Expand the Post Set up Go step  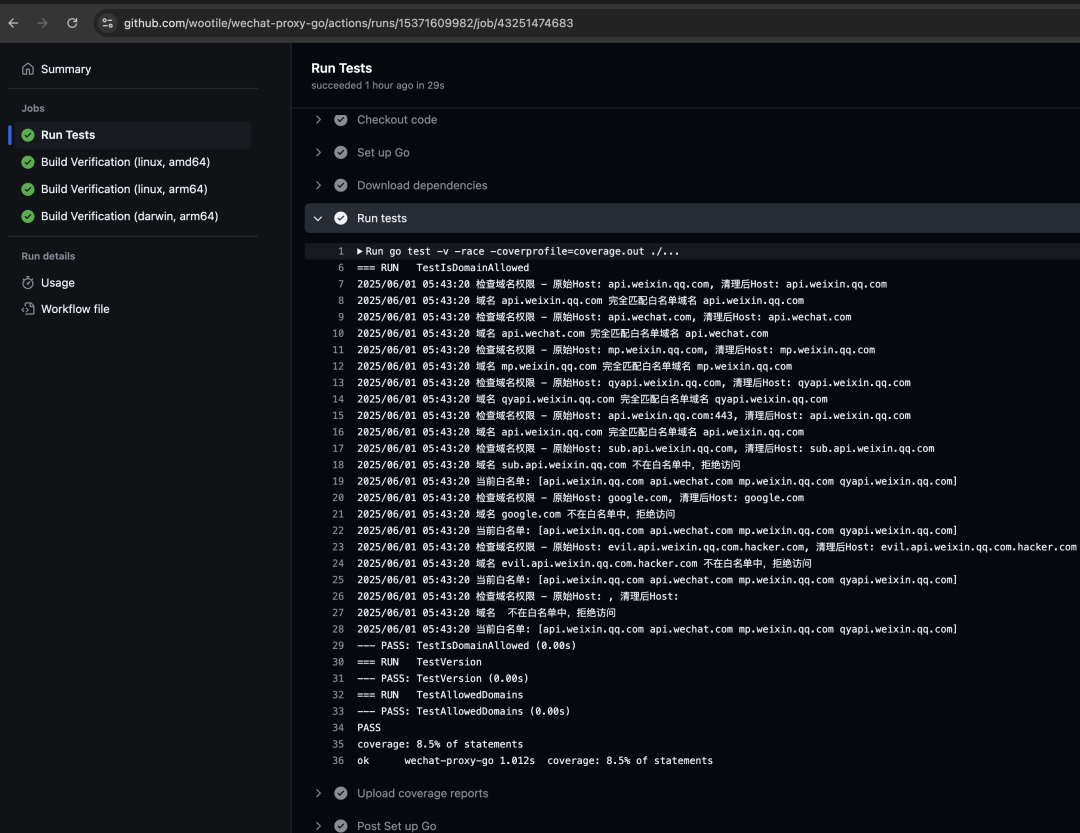click(318, 825)
